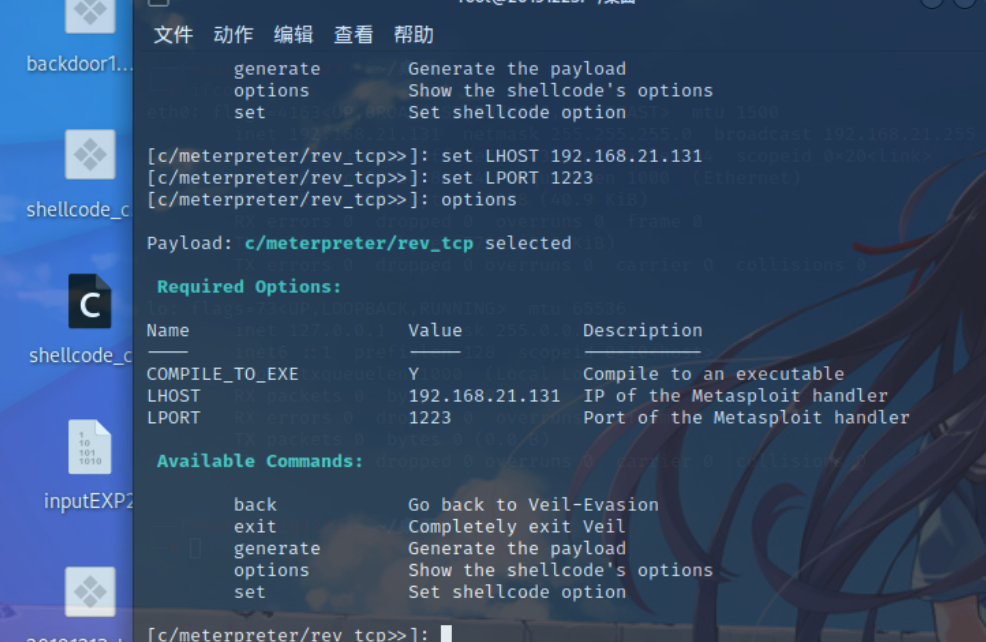Open the 动作 menu

[x=233, y=35]
